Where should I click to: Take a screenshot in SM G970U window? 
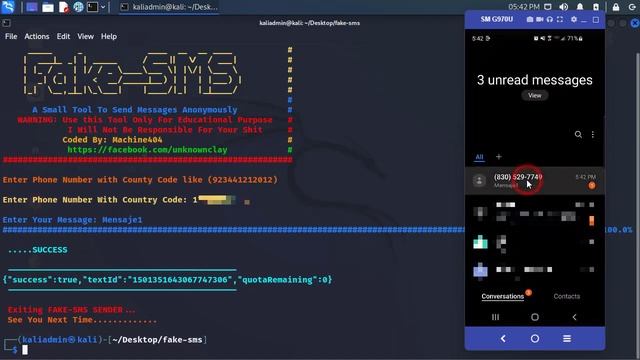(x=530, y=19)
